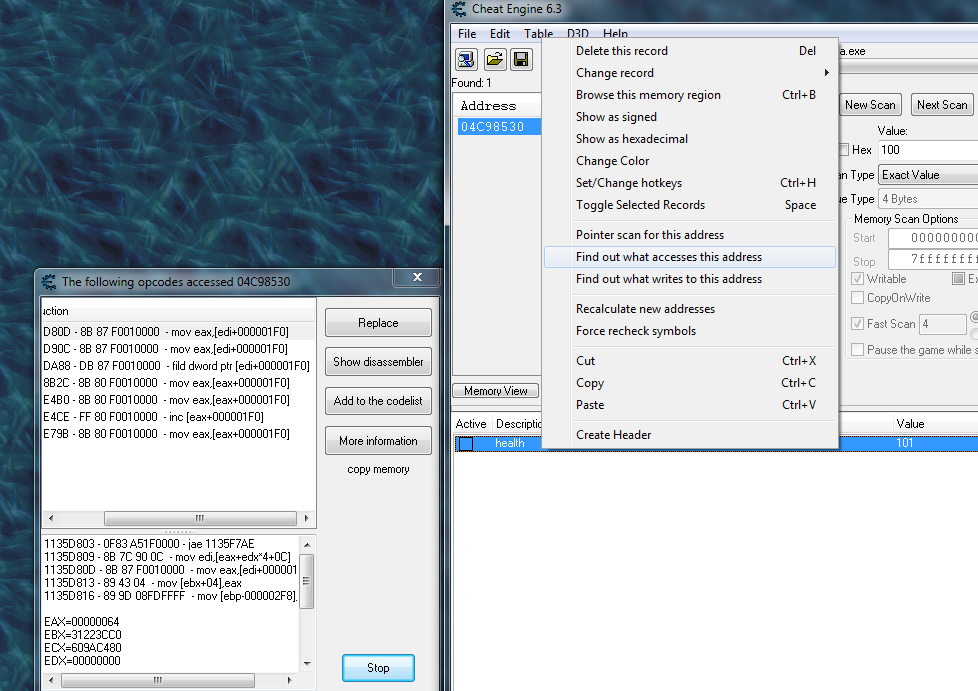Enable Pause the game while scanning
This screenshot has height=691, width=978.
[858, 350]
